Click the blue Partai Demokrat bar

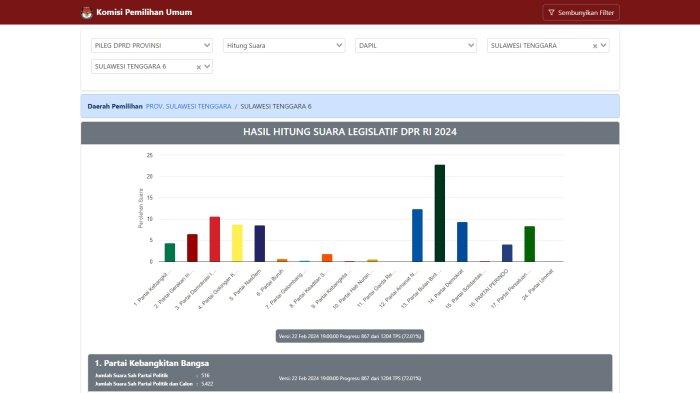462,242
